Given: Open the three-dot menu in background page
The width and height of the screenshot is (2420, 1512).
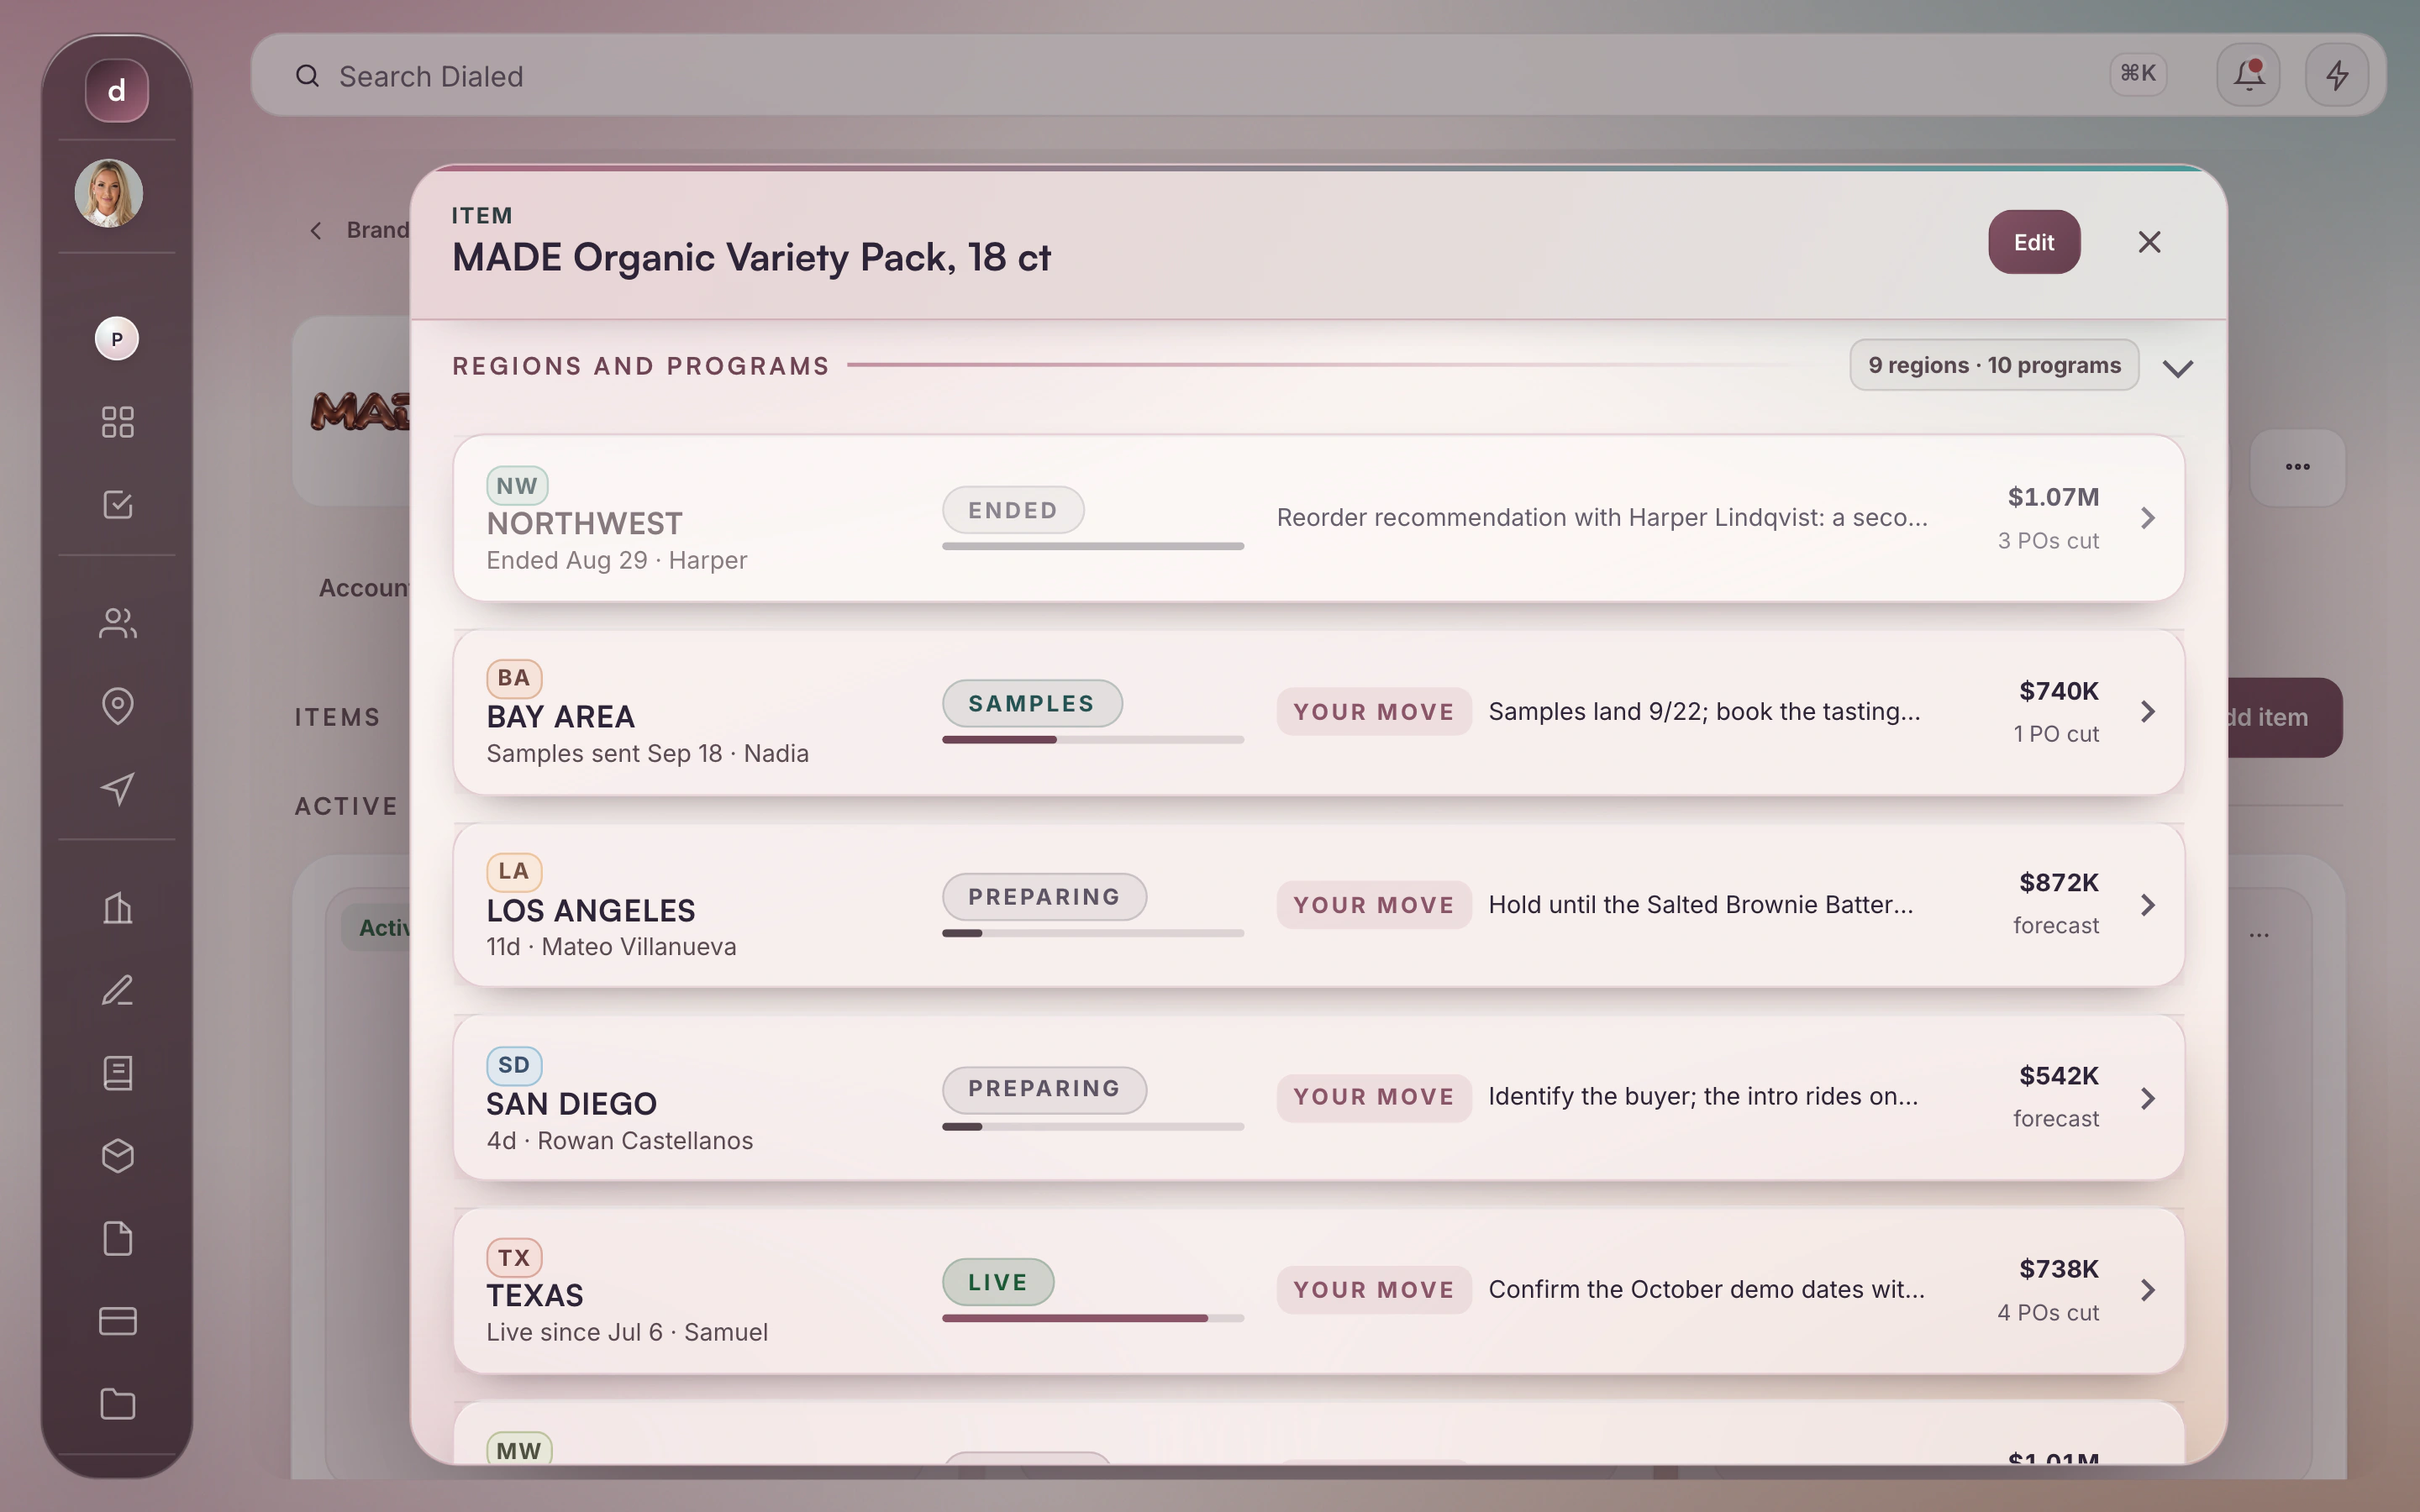Looking at the screenshot, I should tap(2297, 467).
